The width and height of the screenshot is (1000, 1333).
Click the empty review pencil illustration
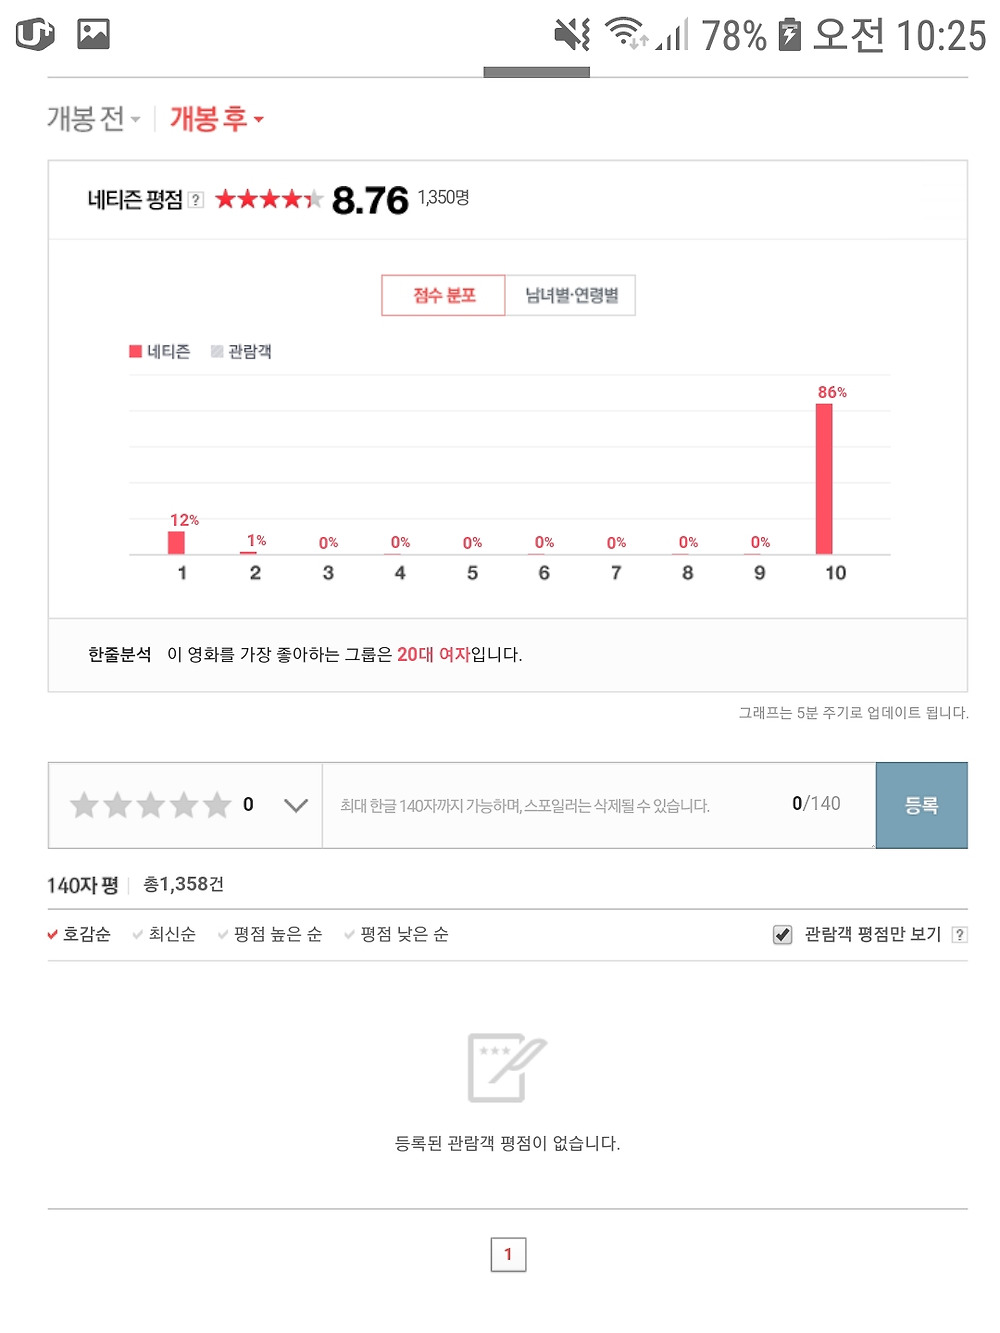(507, 1067)
